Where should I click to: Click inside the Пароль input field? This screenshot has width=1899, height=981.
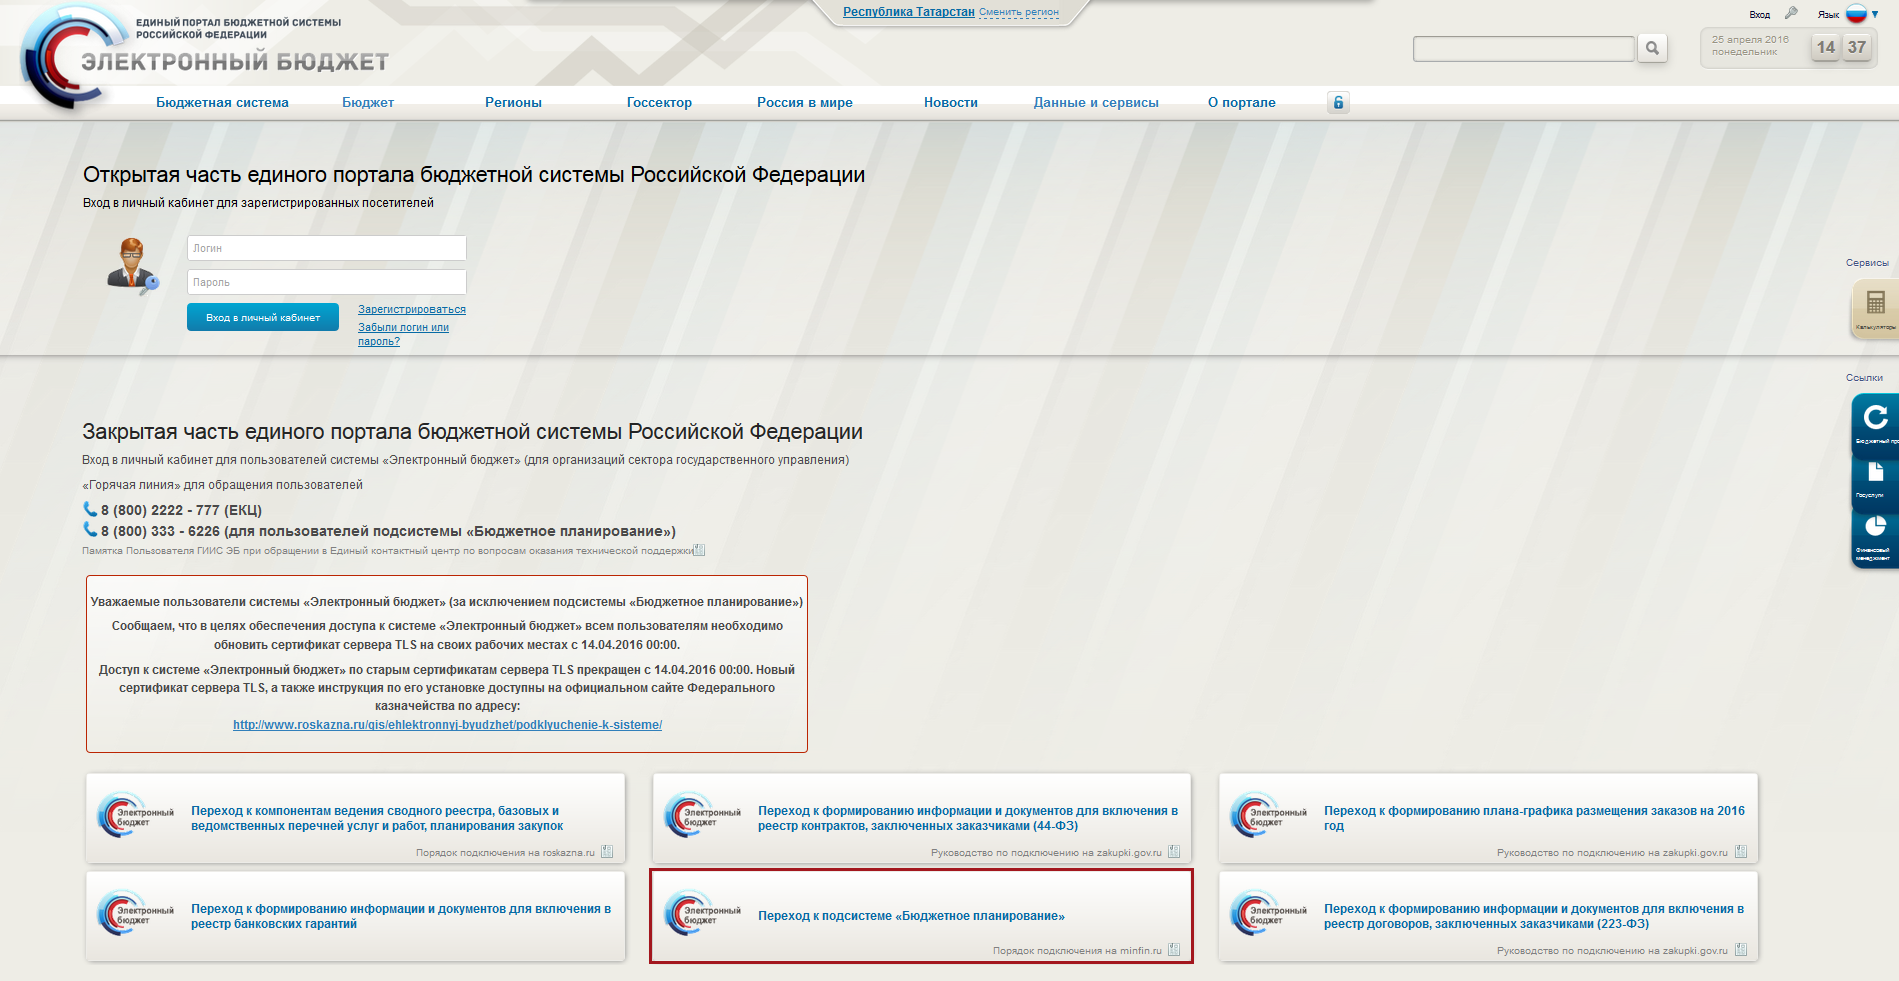pyautogui.click(x=327, y=282)
